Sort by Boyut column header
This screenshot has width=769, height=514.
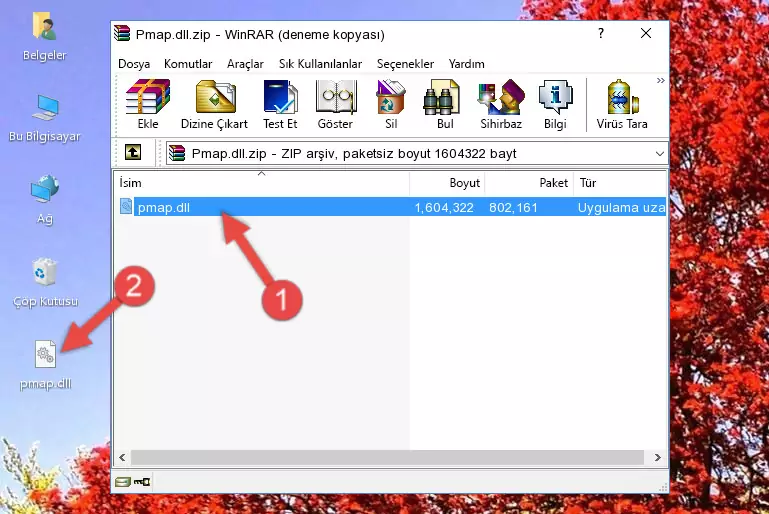(447, 183)
